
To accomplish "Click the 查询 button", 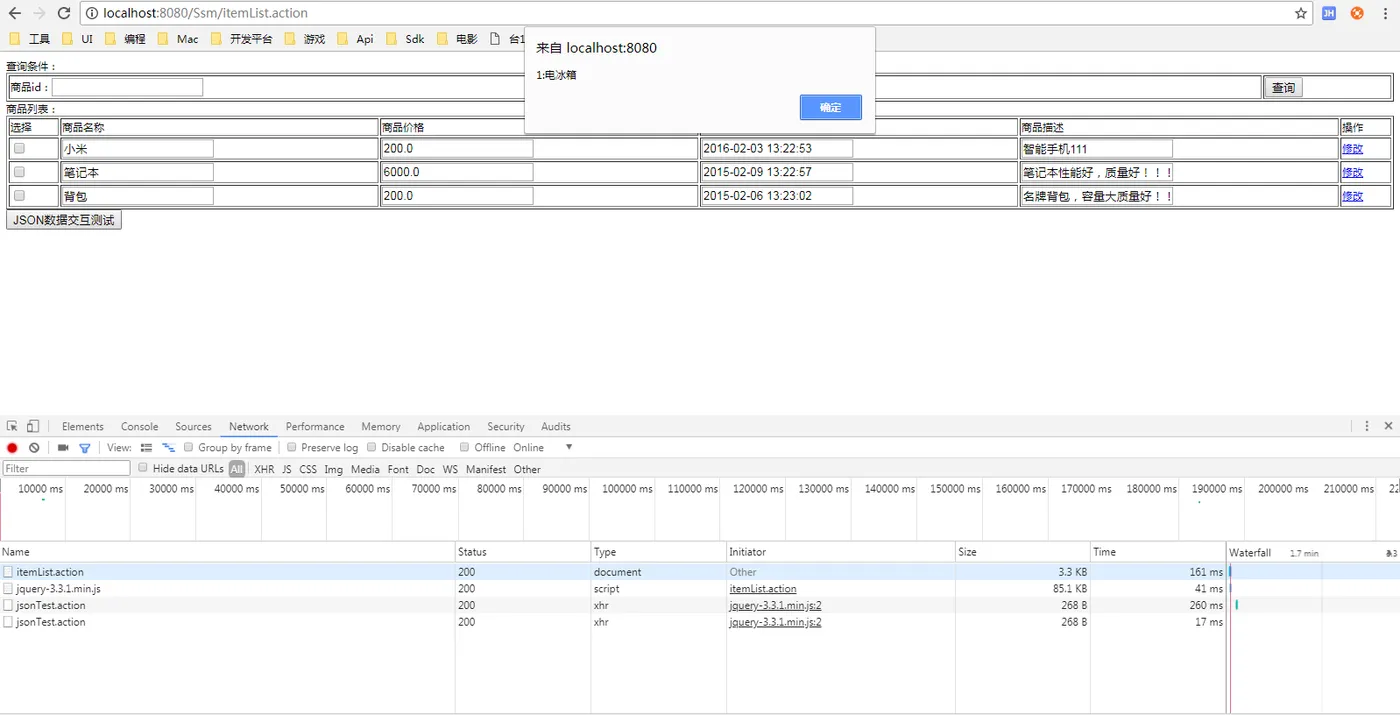I will pos(1283,88).
